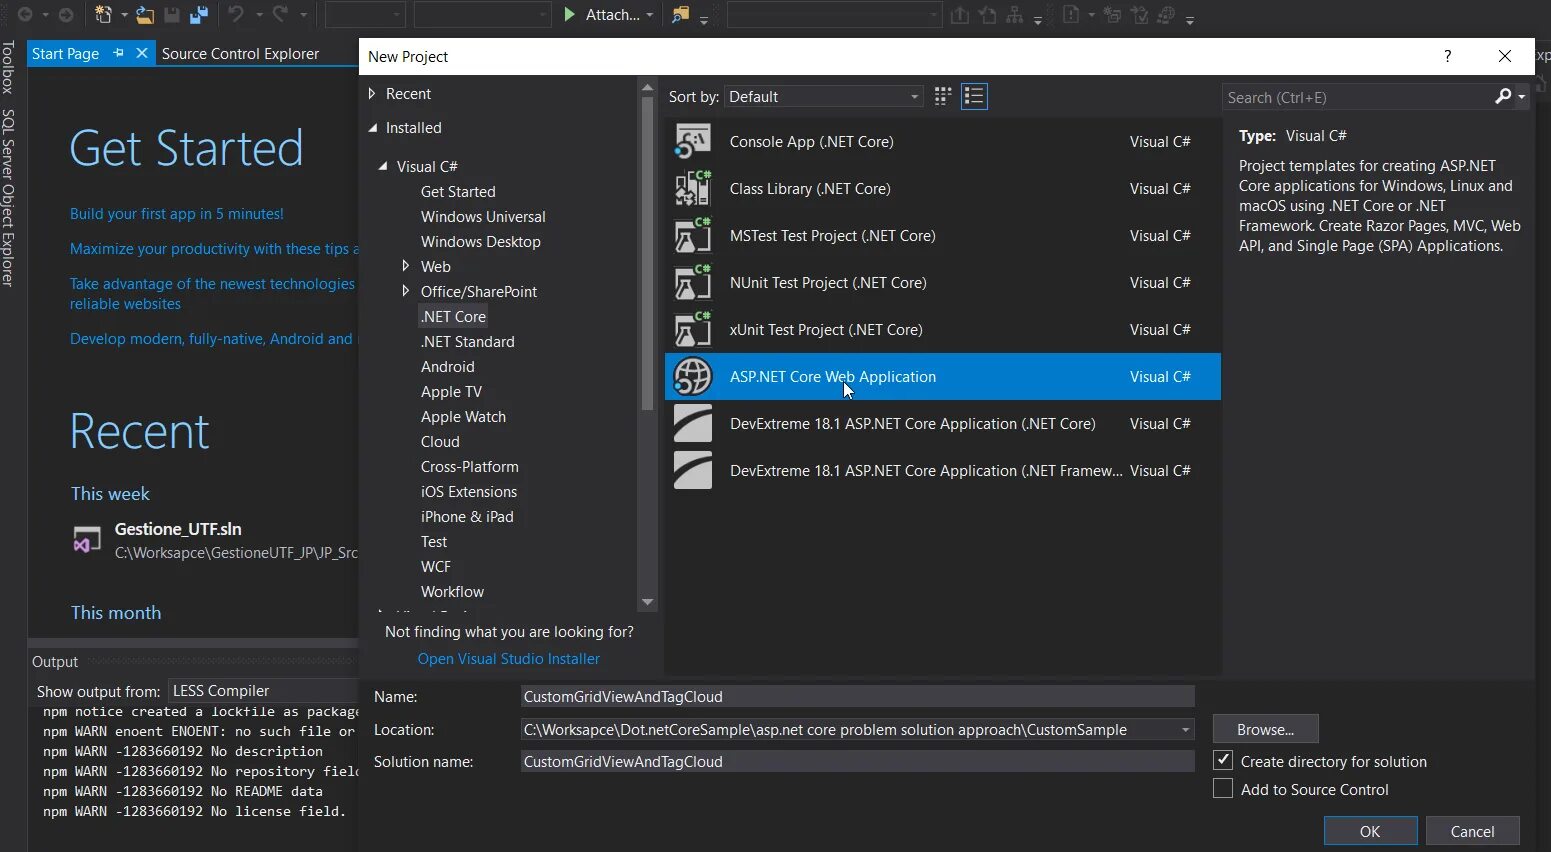
Task: Select DevExtreme 18.1 (.NET Framework) template icon
Action: [692, 470]
